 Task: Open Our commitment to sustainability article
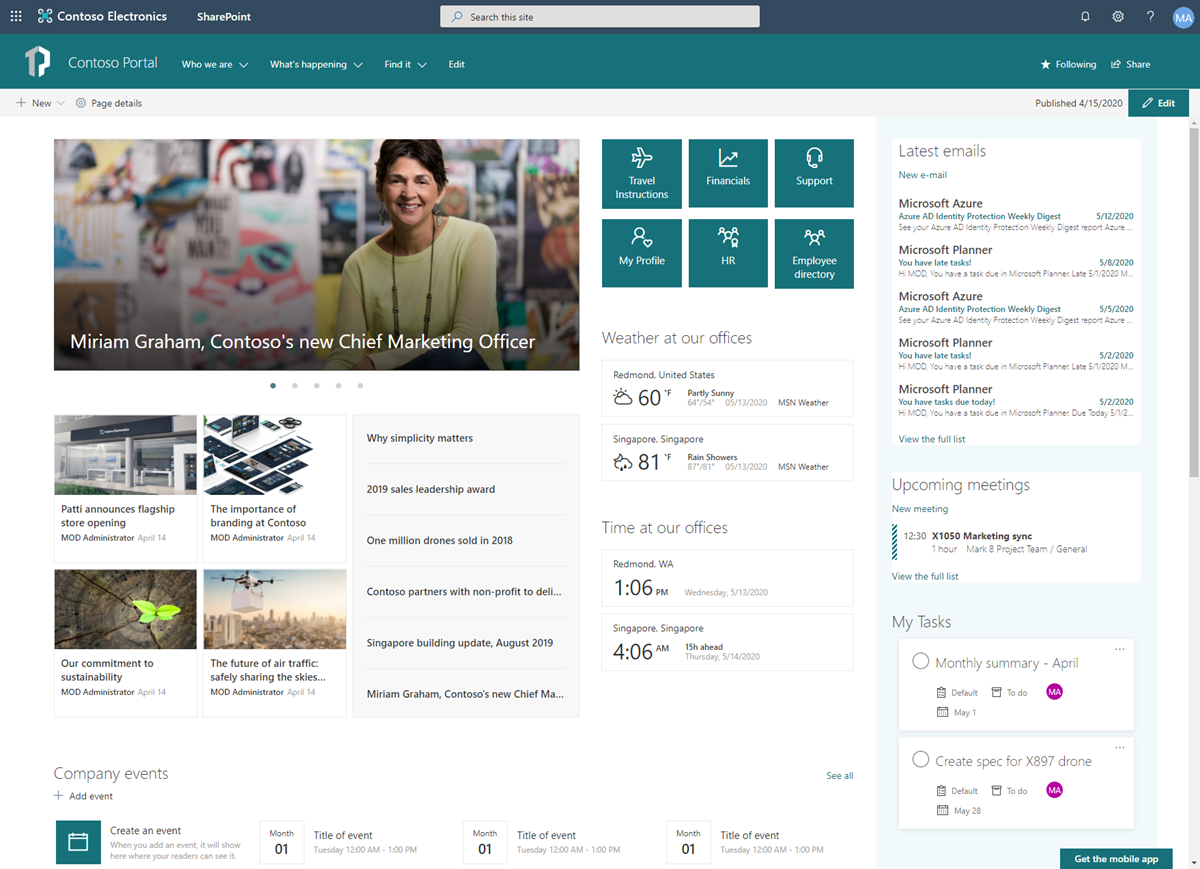(126, 643)
